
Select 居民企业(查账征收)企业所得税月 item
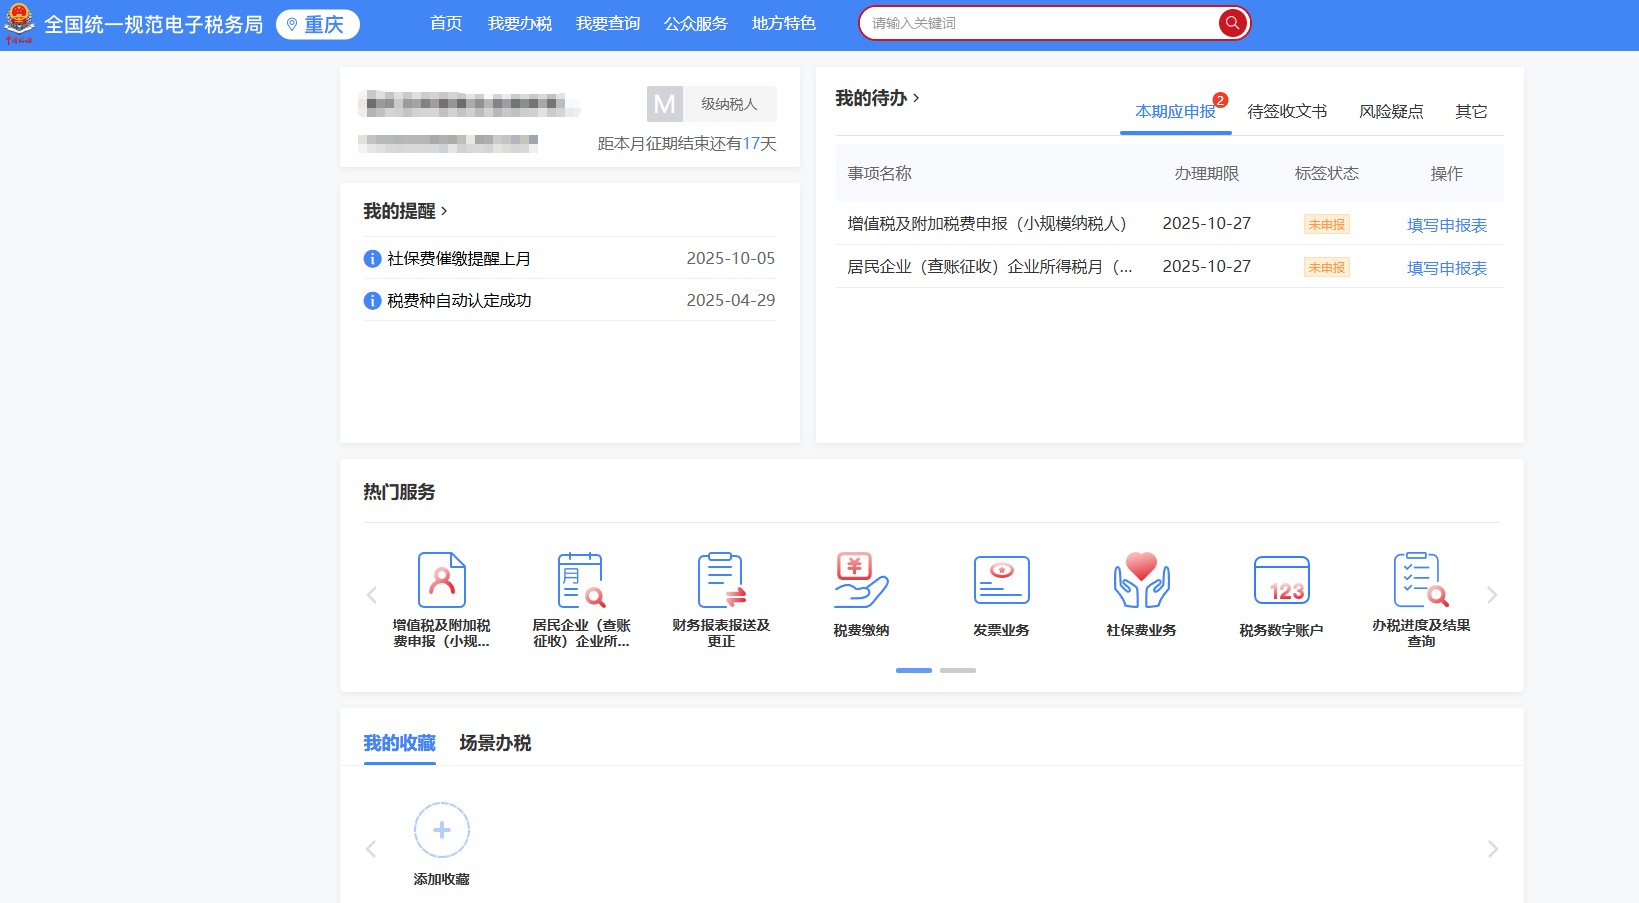coord(990,267)
